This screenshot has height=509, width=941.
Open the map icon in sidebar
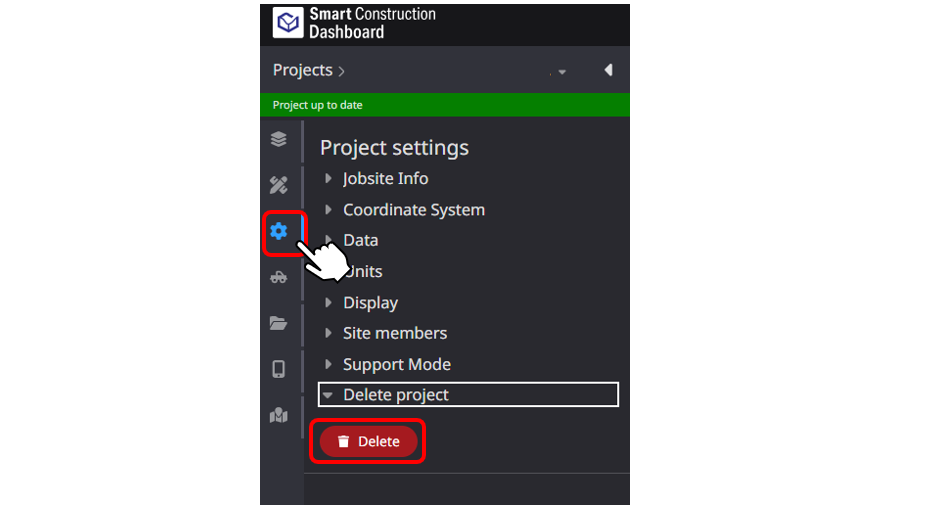click(x=278, y=415)
